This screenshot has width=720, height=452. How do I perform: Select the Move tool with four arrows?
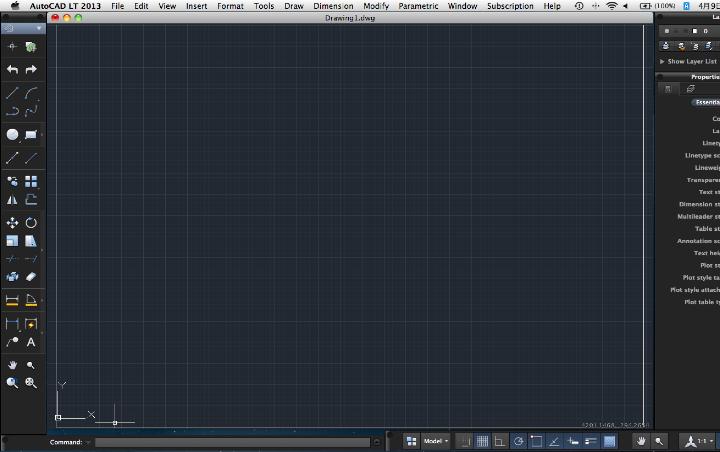click(12, 223)
